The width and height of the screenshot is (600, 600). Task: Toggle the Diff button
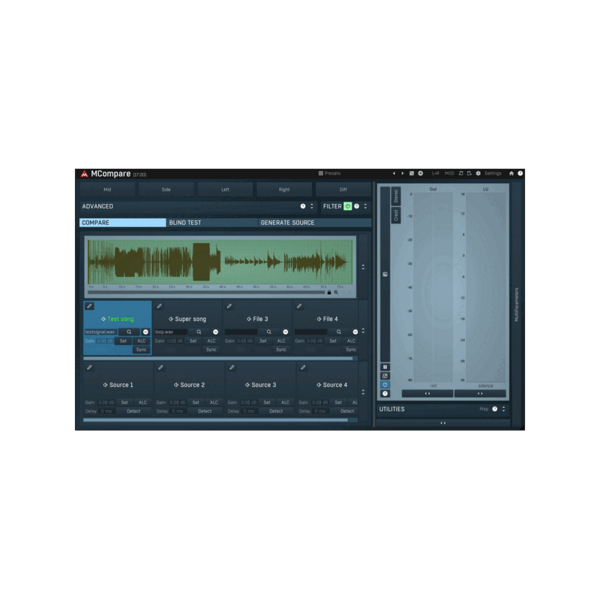click(x=343, y=189)
